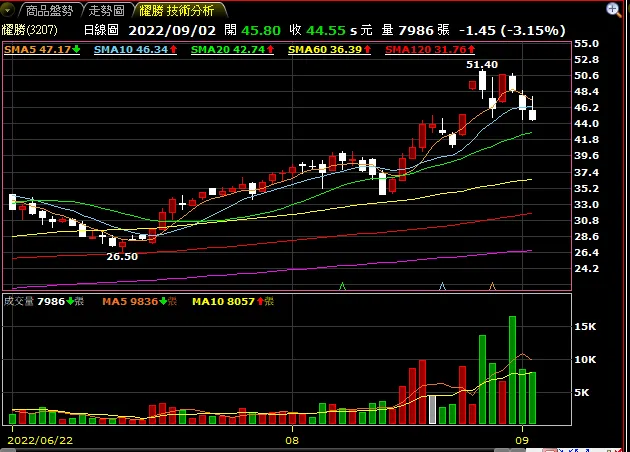Click the SMA10 46.34 indicator label
The height and width of the screenshot is (452, 630).
coord(135,50)
